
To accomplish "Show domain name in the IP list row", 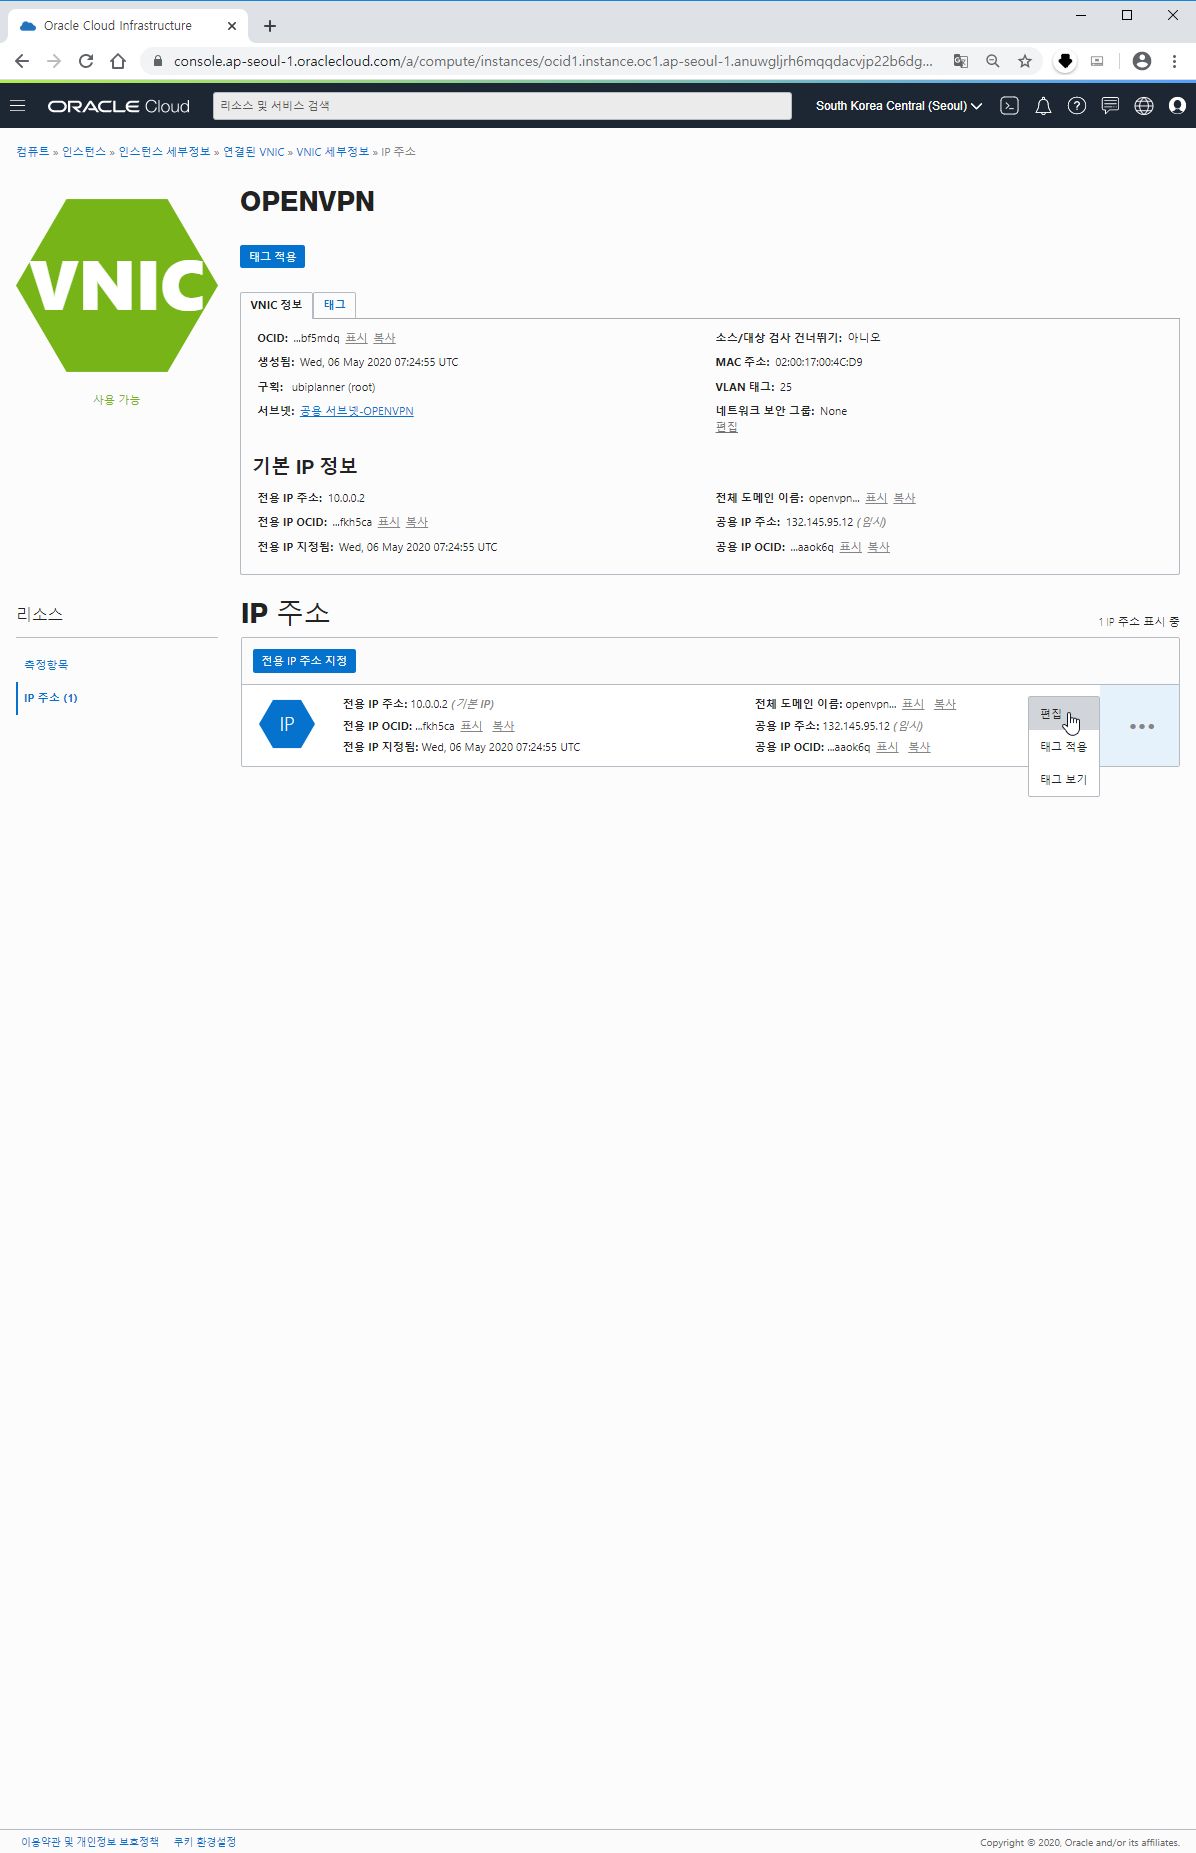I will click(x=913, y=704).
